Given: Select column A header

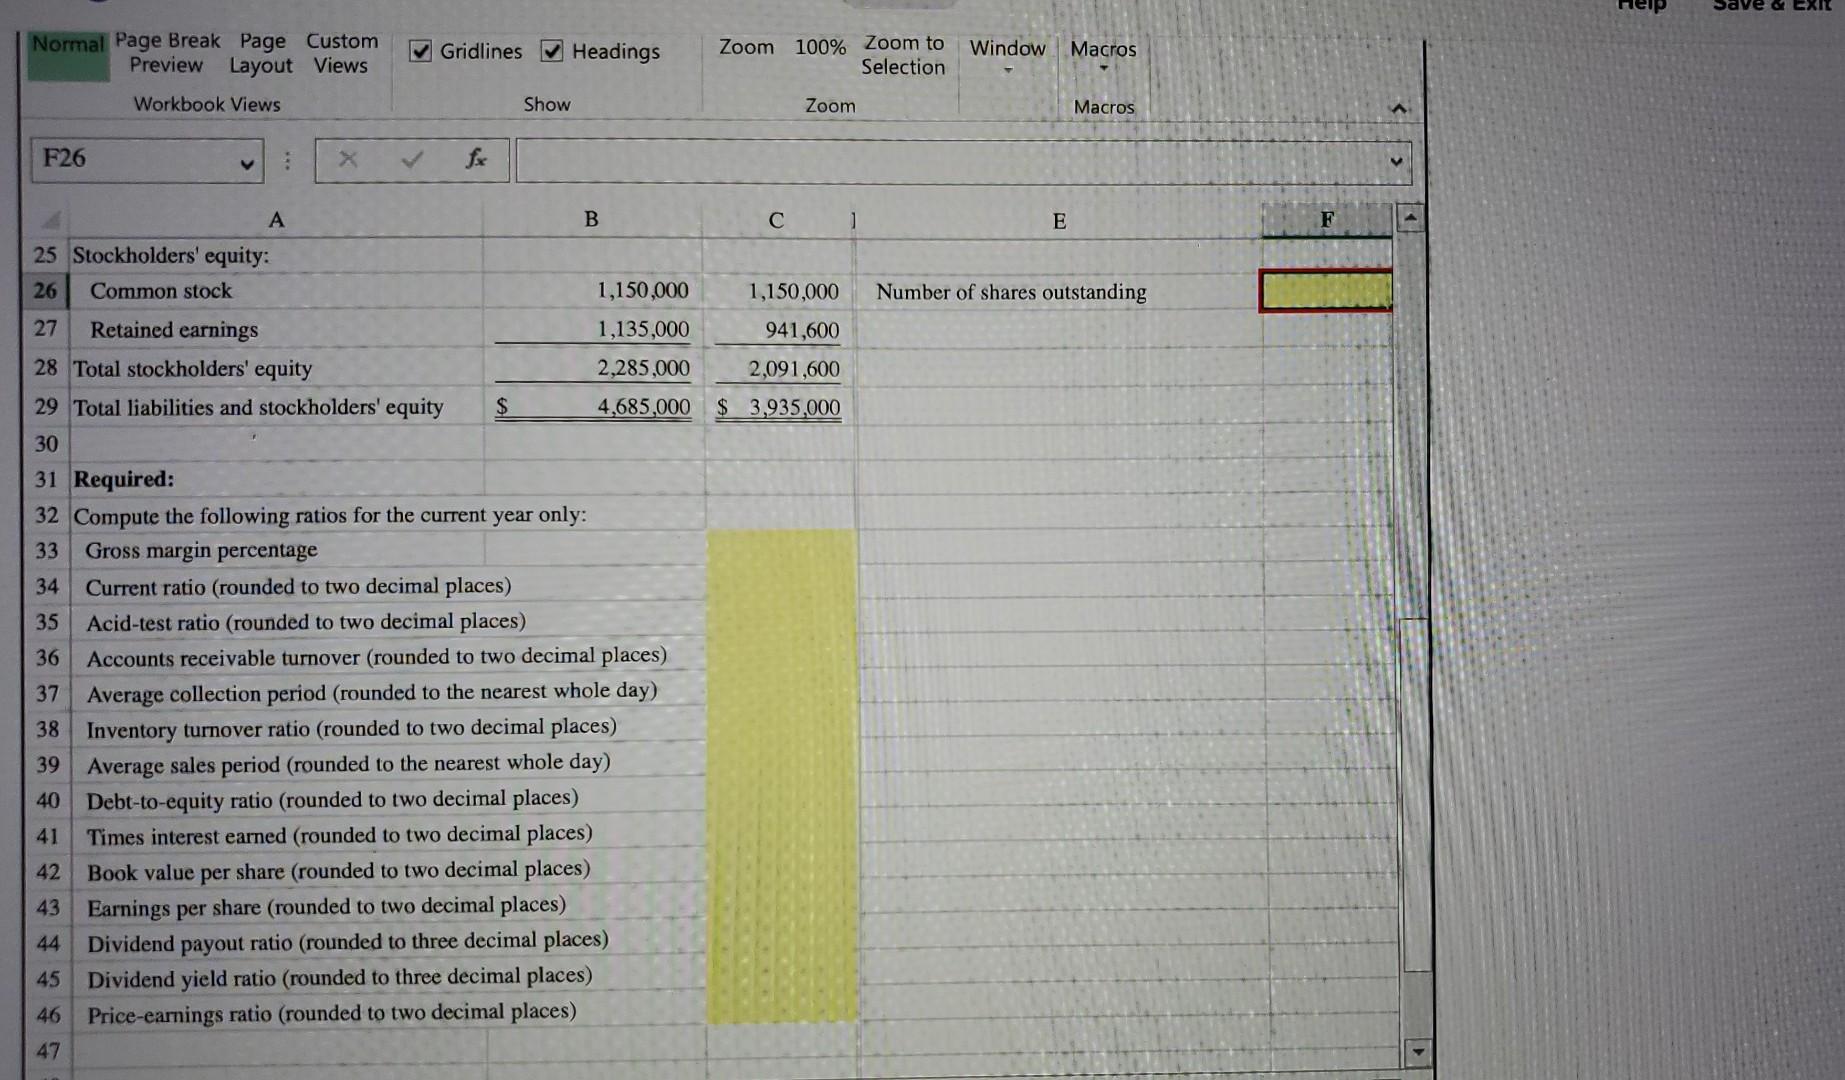Looking at the screenshot, I should [277, 220].
